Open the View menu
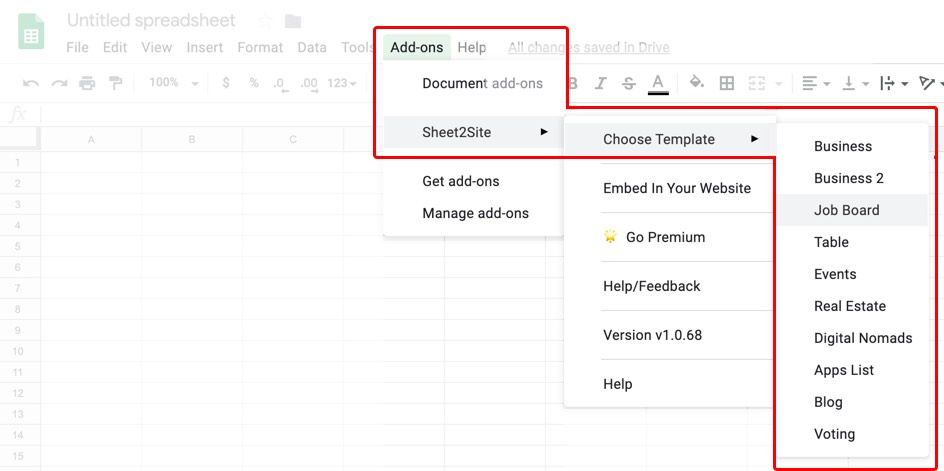944x471 pixels. [157, 48]
